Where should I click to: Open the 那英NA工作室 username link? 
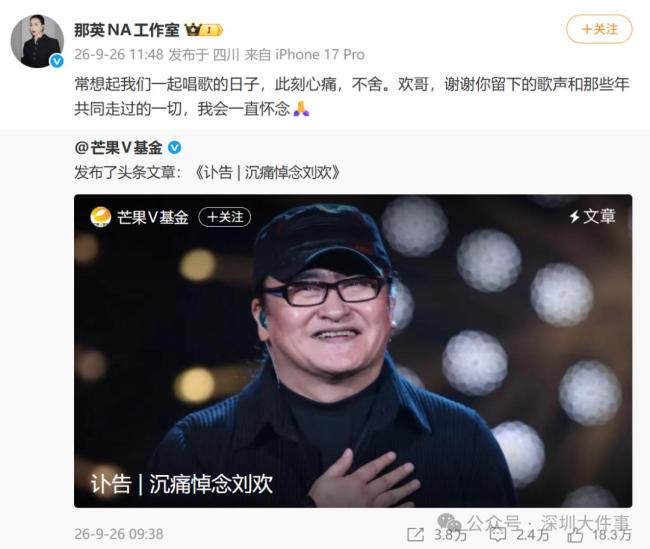(126, 30)
